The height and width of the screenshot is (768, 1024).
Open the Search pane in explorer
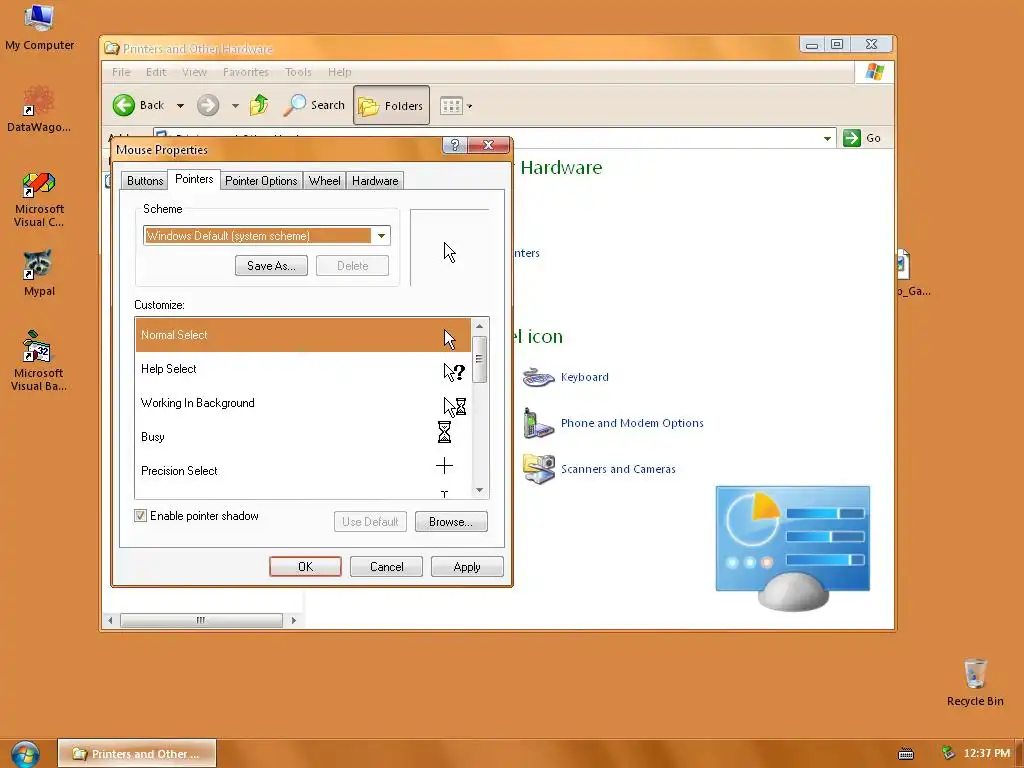[314, 105]
